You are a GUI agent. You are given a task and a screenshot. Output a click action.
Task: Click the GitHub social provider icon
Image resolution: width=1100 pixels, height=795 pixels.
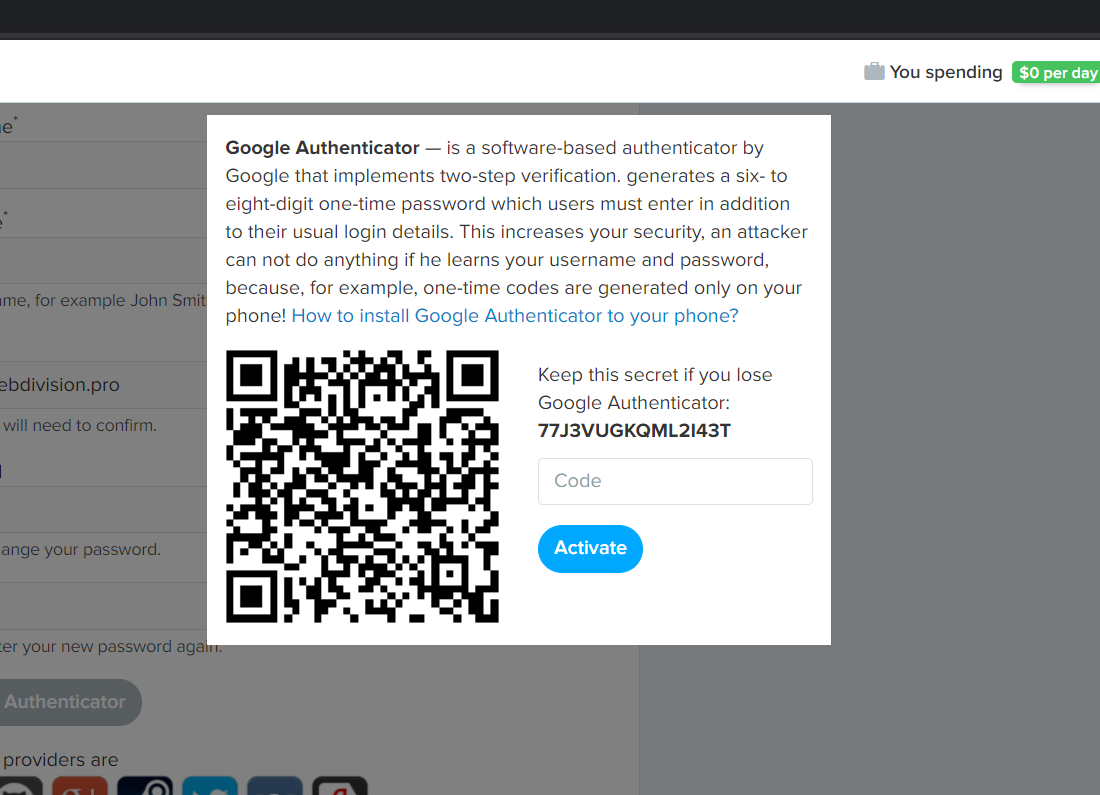point(20,787)
